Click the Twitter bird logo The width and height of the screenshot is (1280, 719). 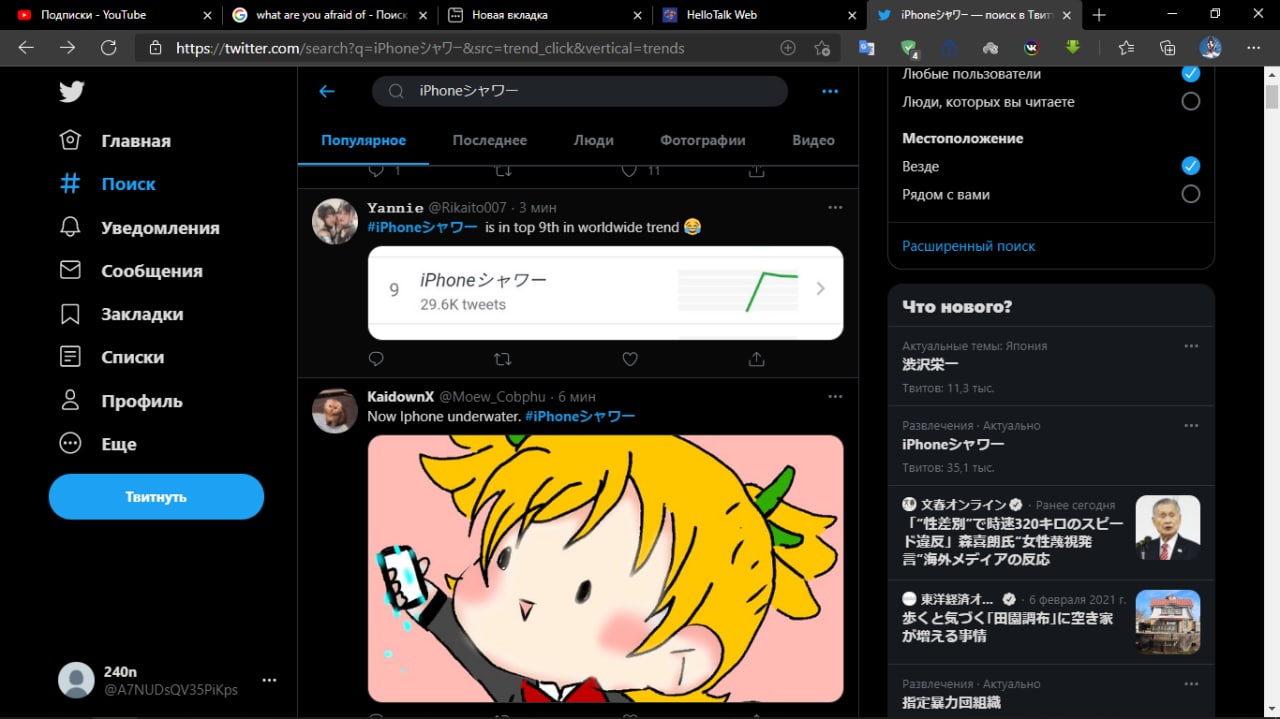click(x=71, y=92)
